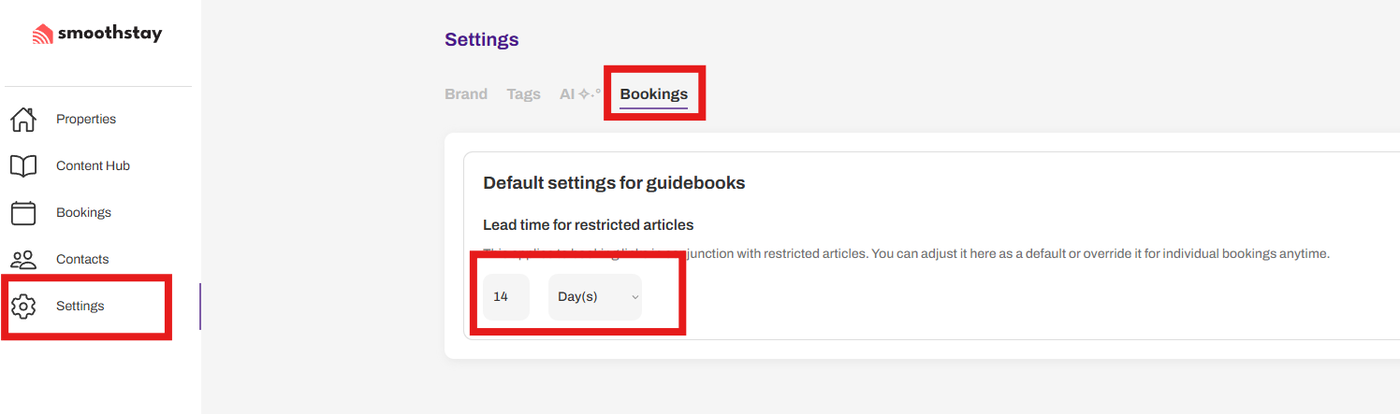Go to the Content Hub link
1400x414 pixels.
pos(93,166)
